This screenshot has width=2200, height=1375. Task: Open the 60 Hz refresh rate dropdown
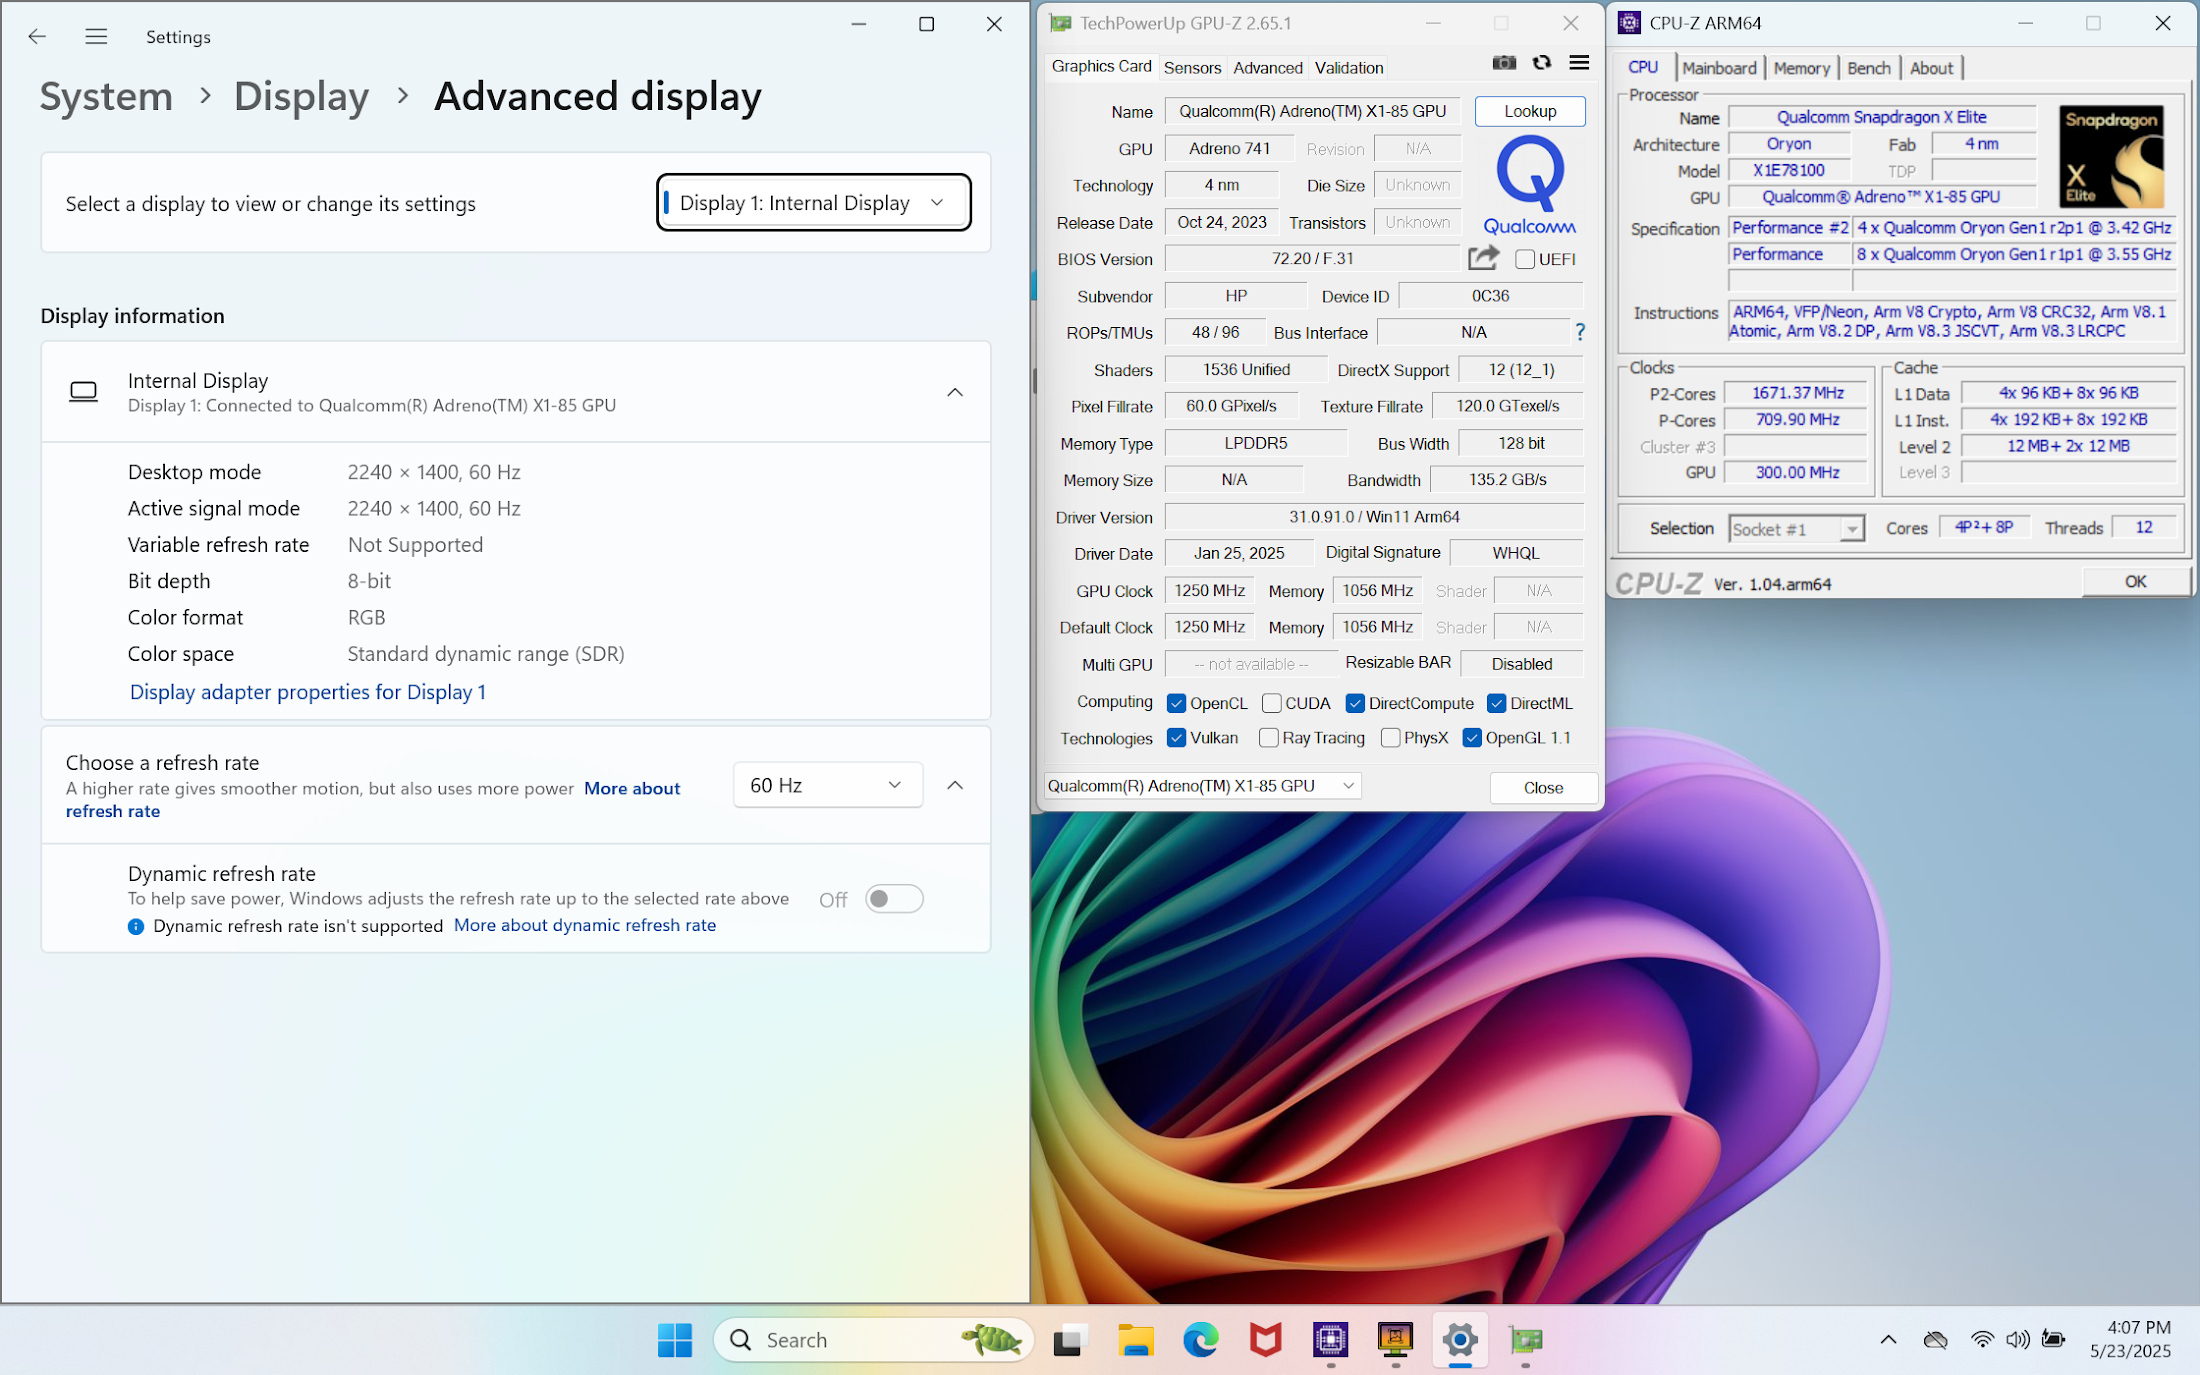pyautogui.click(x=828, y=785)
